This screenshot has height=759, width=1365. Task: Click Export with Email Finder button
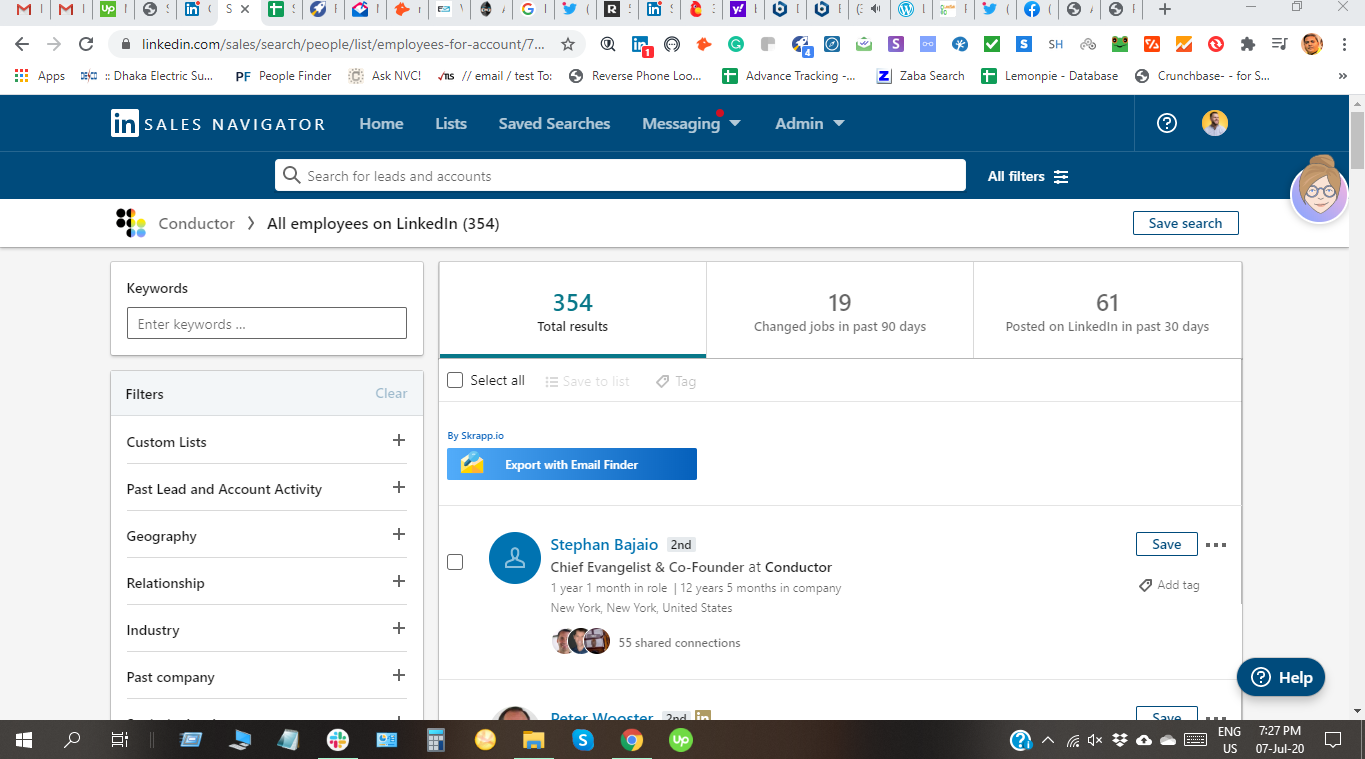point(571,465)
